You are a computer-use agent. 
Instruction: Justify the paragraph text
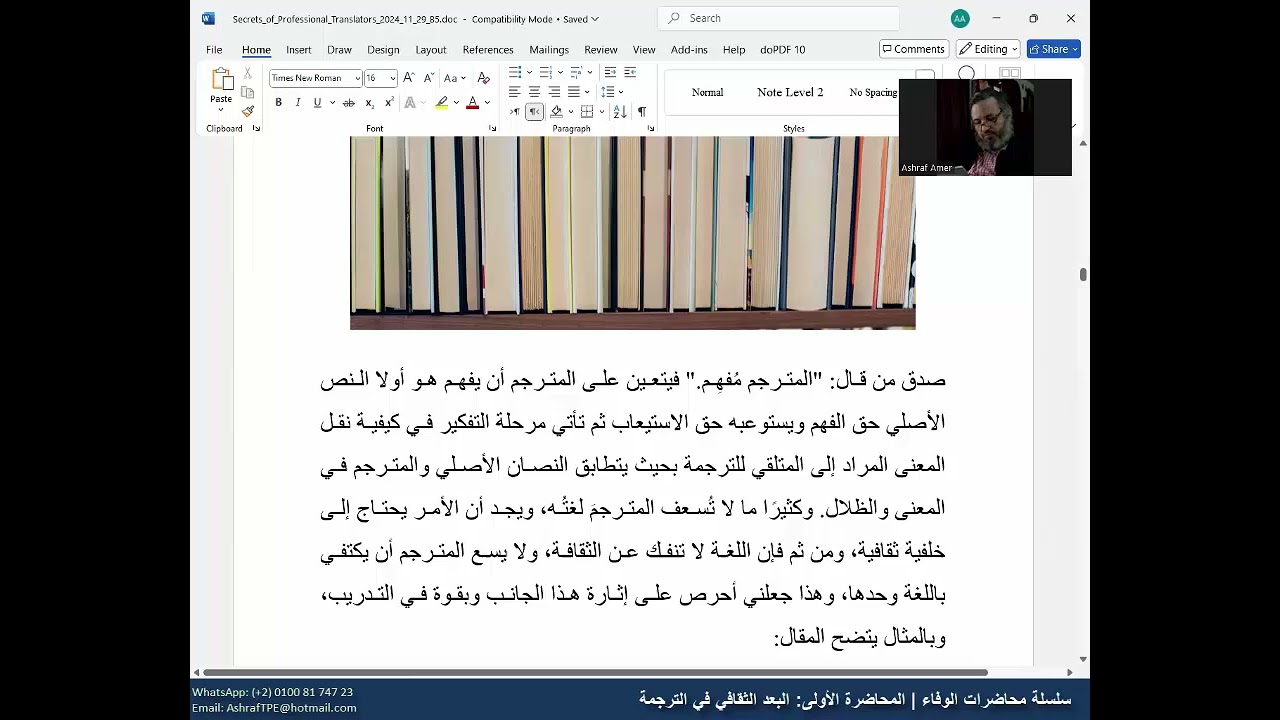click(574, 92)
